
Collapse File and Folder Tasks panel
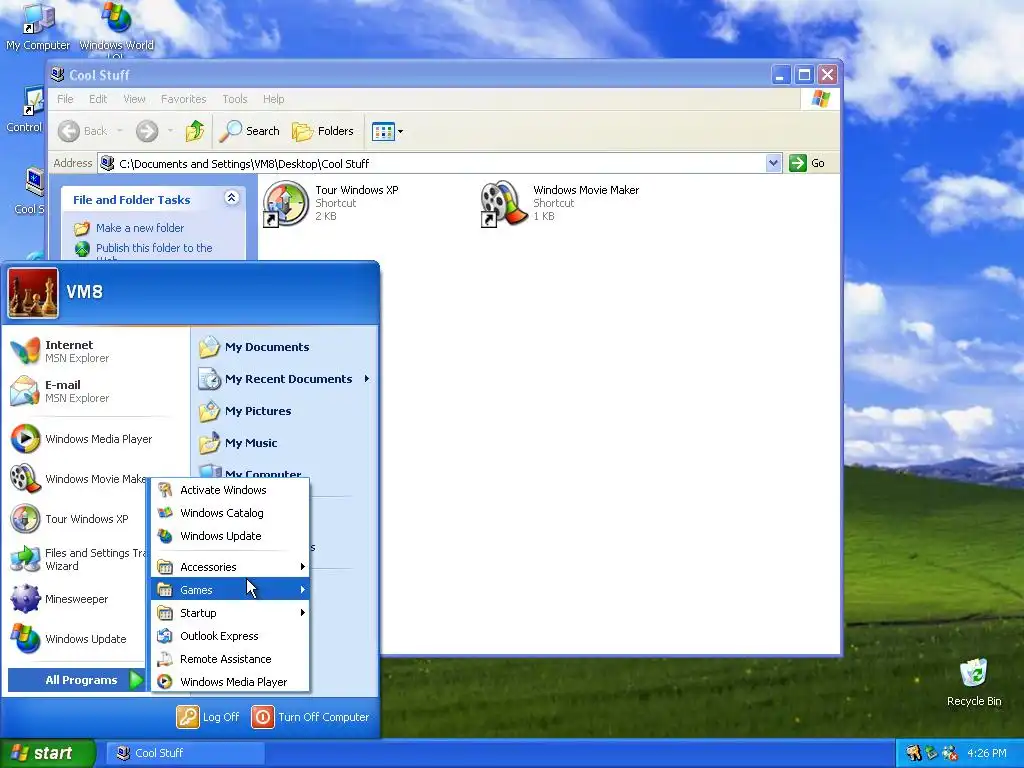(232, 197)
